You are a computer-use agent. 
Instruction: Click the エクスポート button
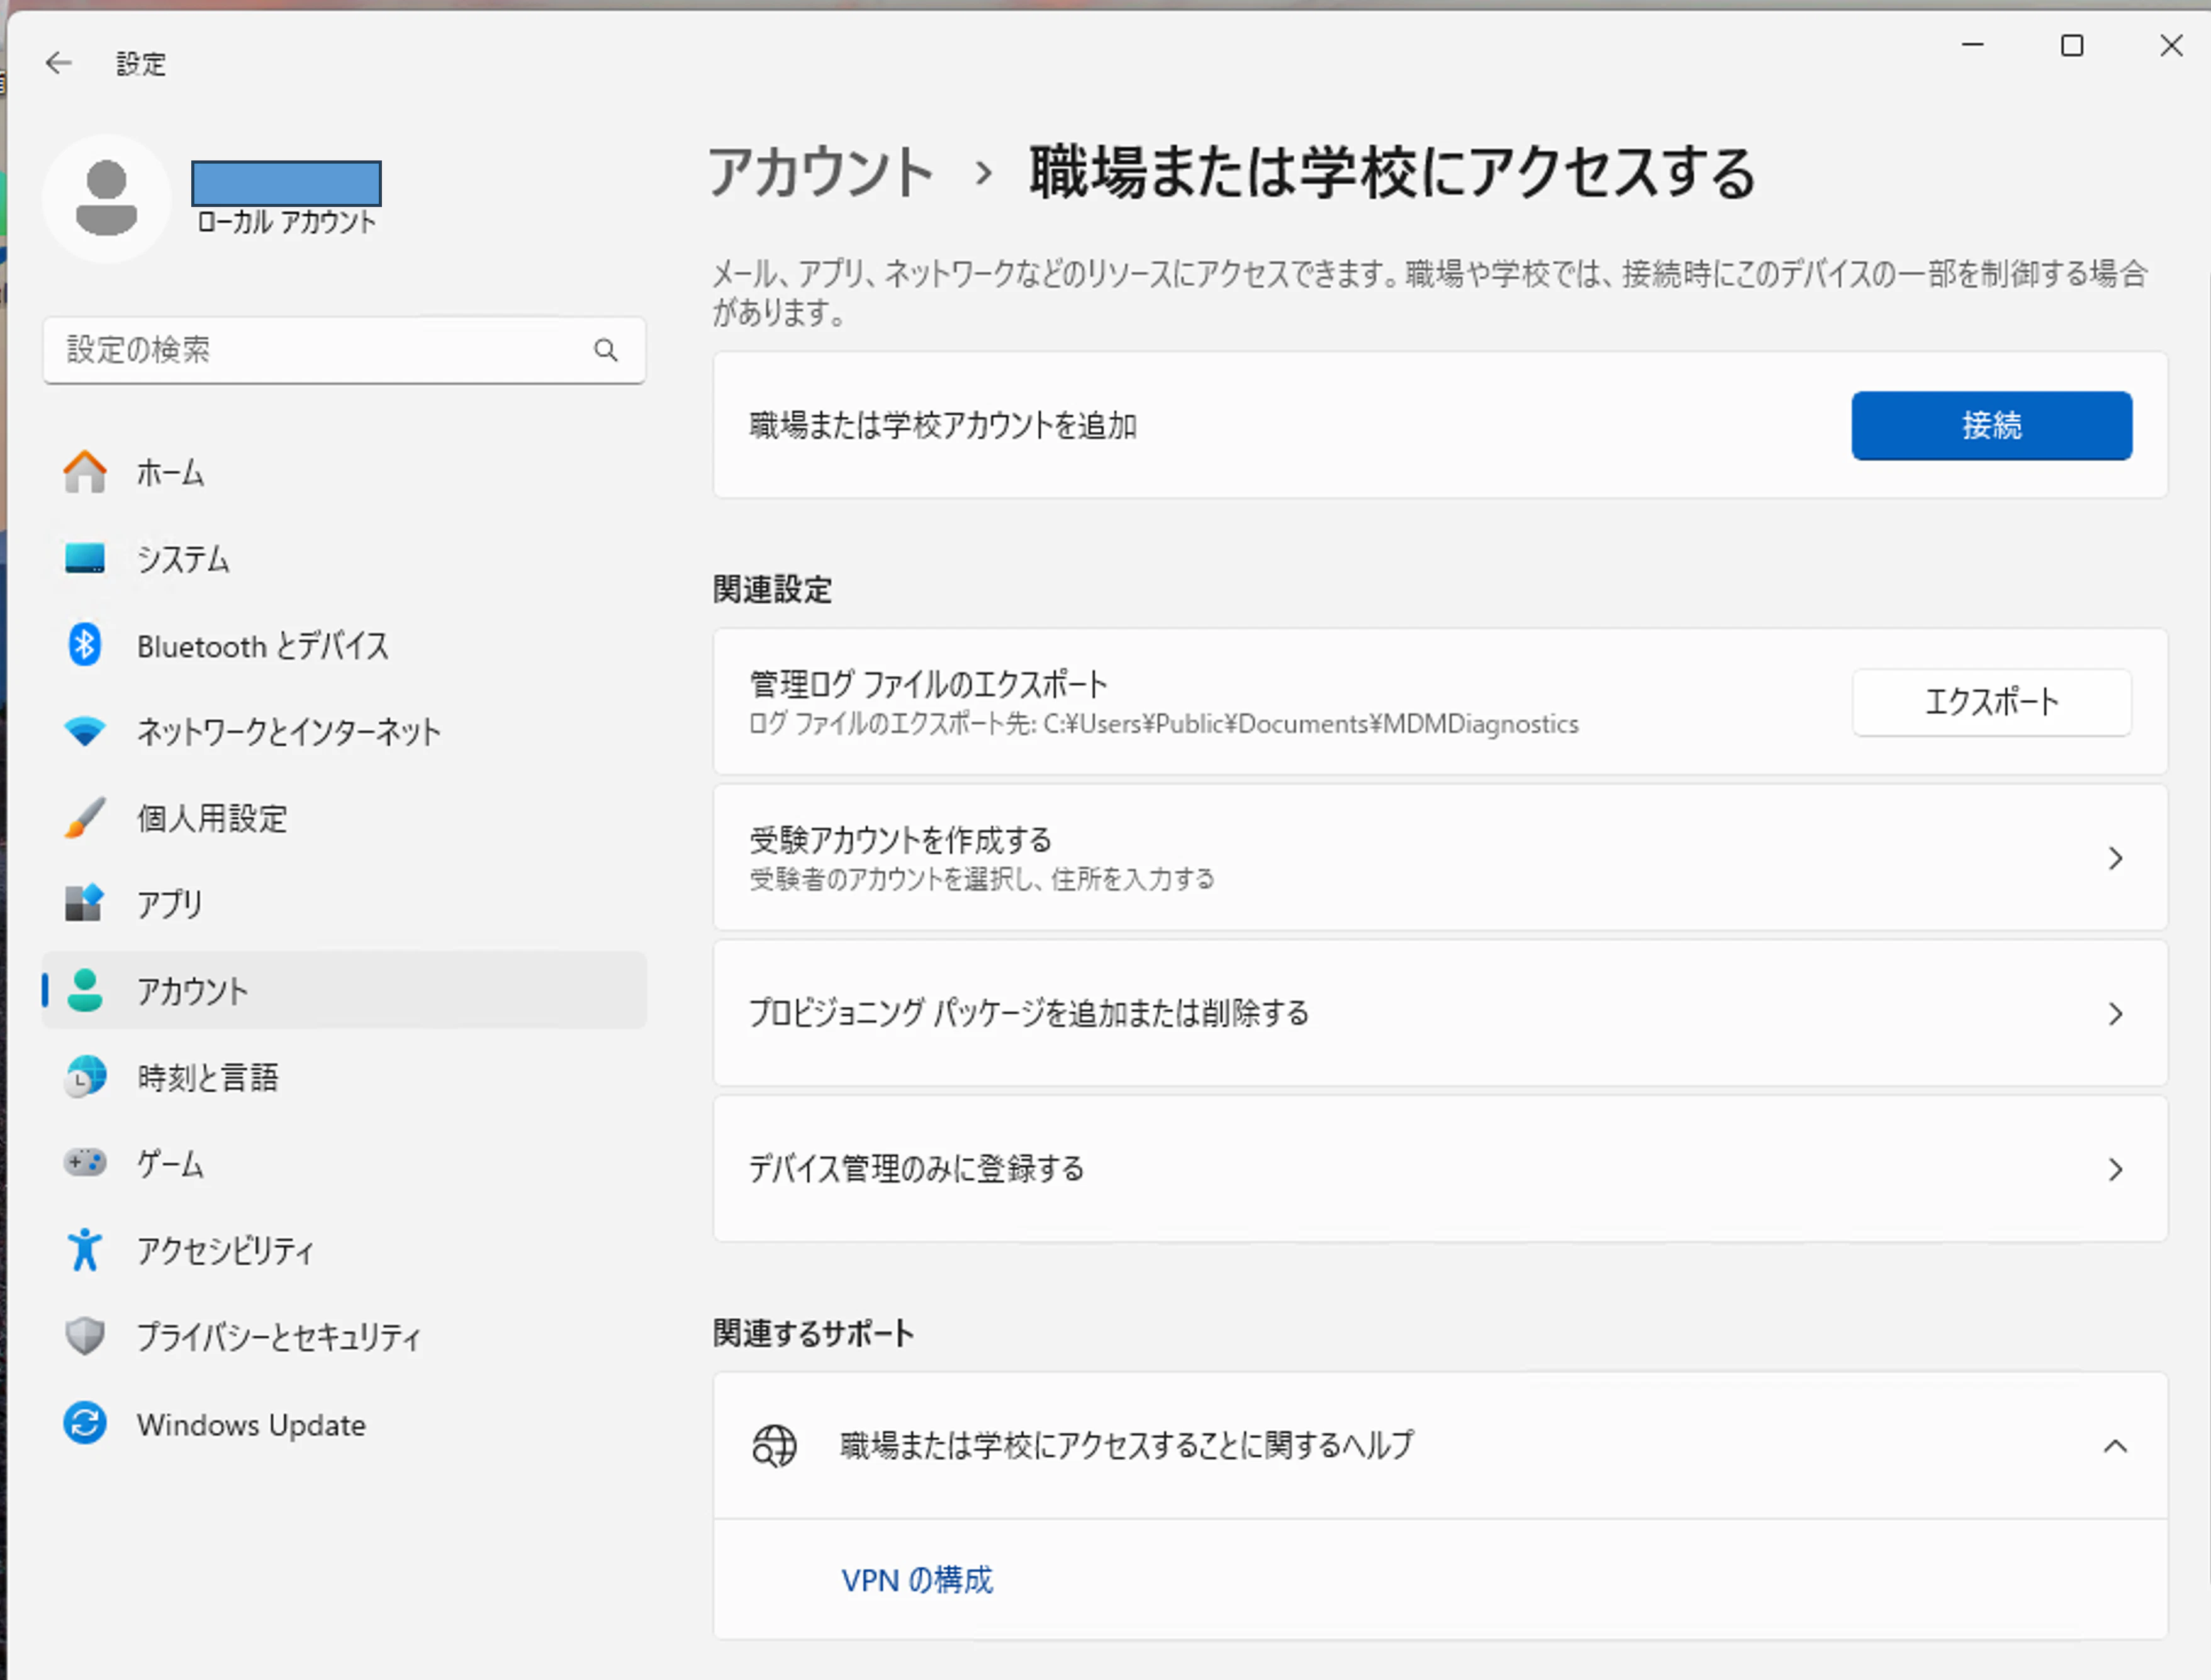(1991, 702)
